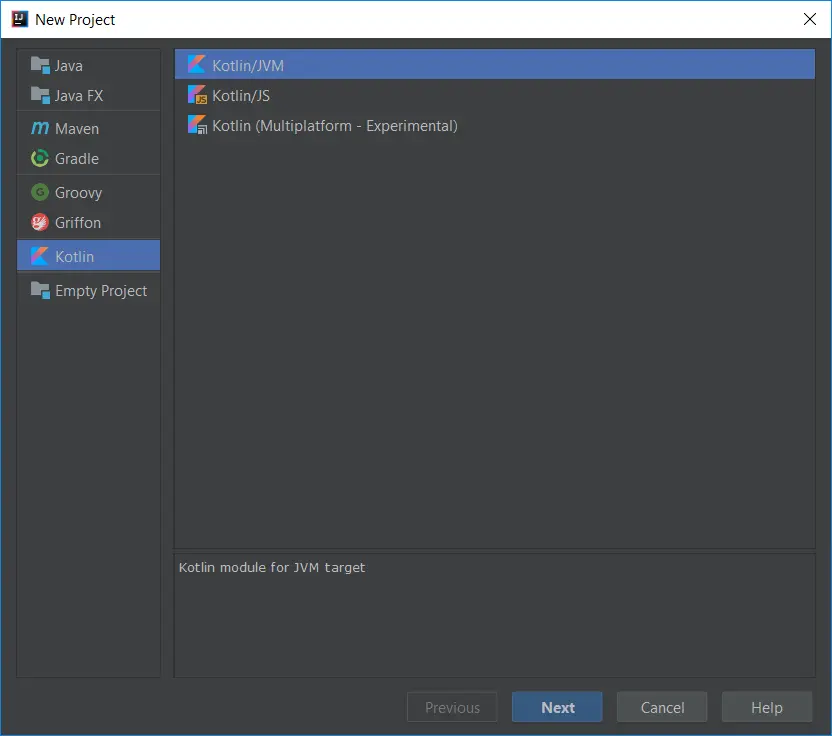Screen dimensions: 832x736
Task: Click the Gradle logo icon
Action: pyautogui.click(x=40, y=158)
